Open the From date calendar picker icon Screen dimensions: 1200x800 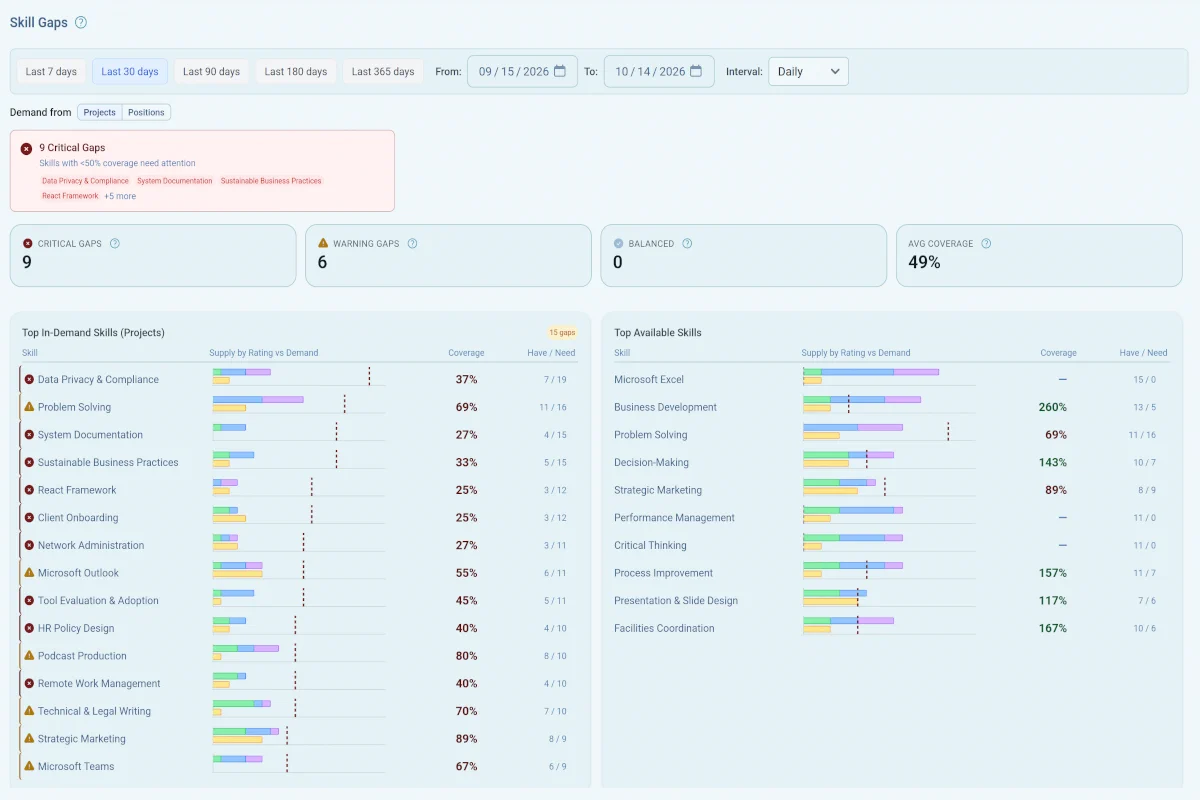click(560, 71)
